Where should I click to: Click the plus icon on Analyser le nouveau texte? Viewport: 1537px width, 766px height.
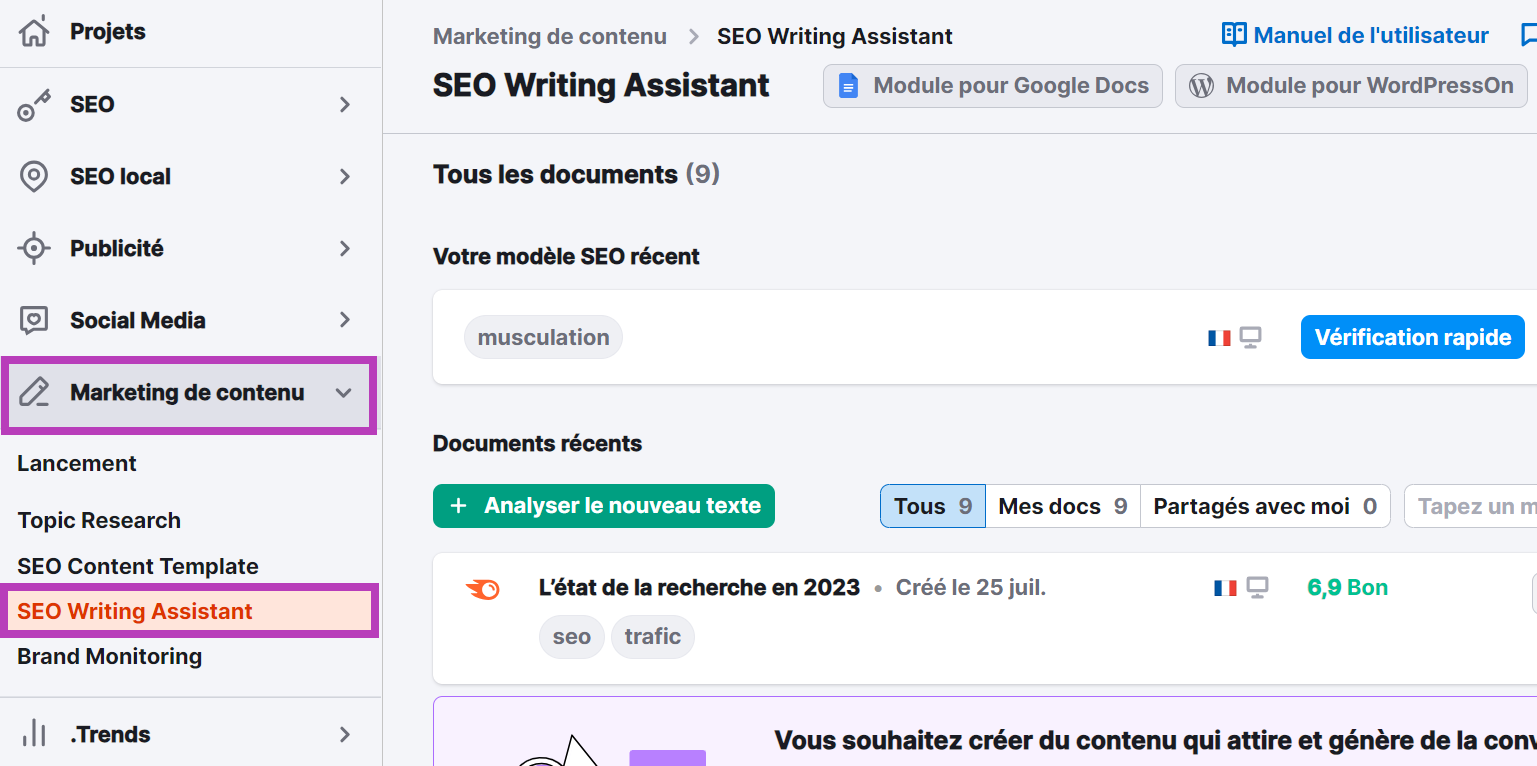coord(459,506)
